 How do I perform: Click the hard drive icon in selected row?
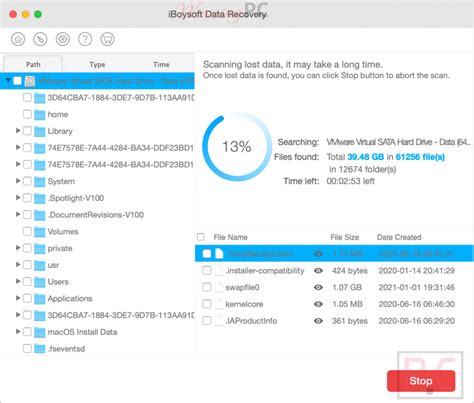click(30, 81)
